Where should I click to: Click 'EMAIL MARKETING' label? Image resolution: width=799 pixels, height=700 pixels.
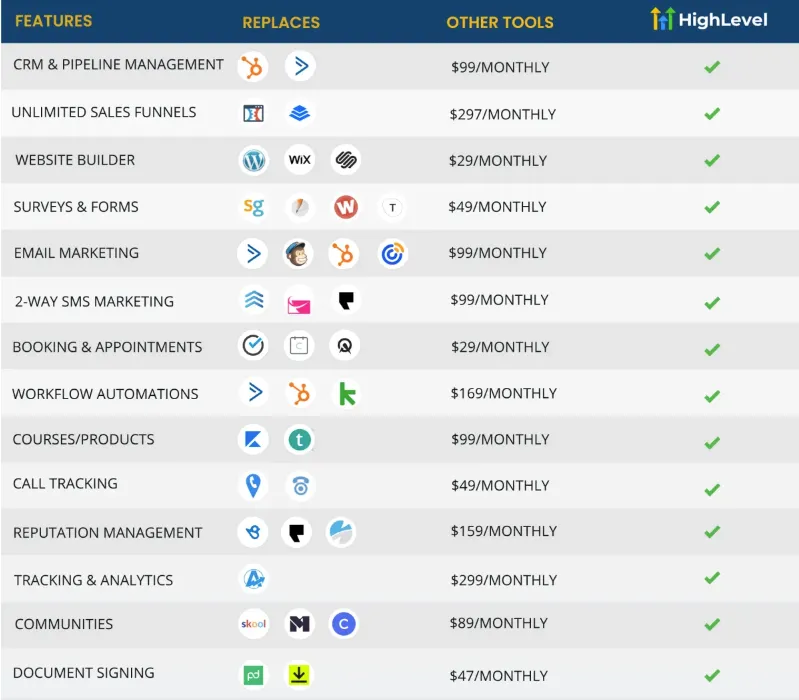point(76,253)
